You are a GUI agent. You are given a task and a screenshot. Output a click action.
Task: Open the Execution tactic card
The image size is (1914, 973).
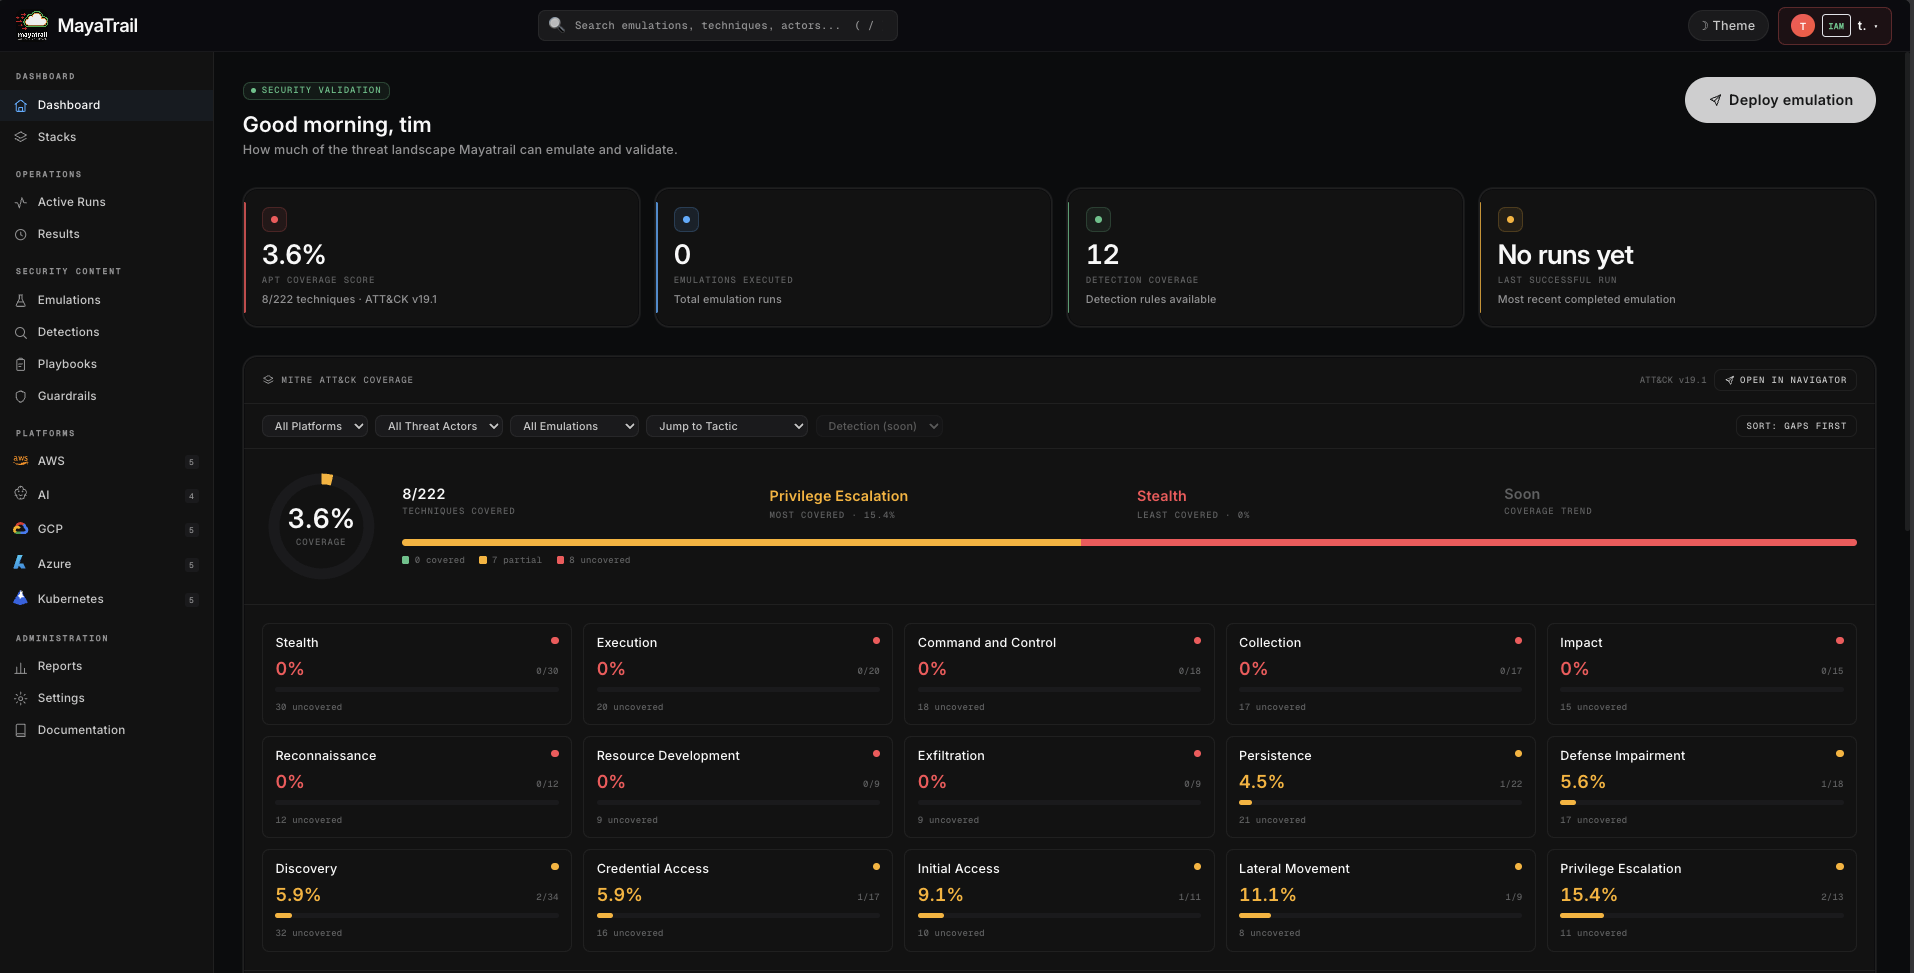click(738, 674)
